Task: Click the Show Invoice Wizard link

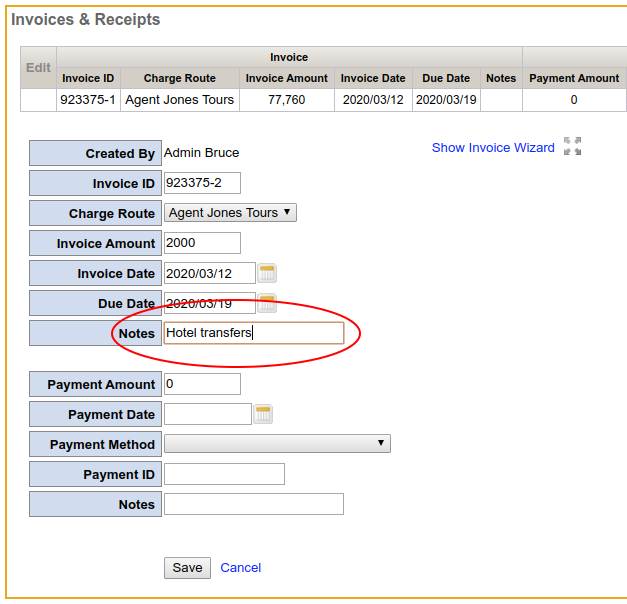Action: pos(493,147)
